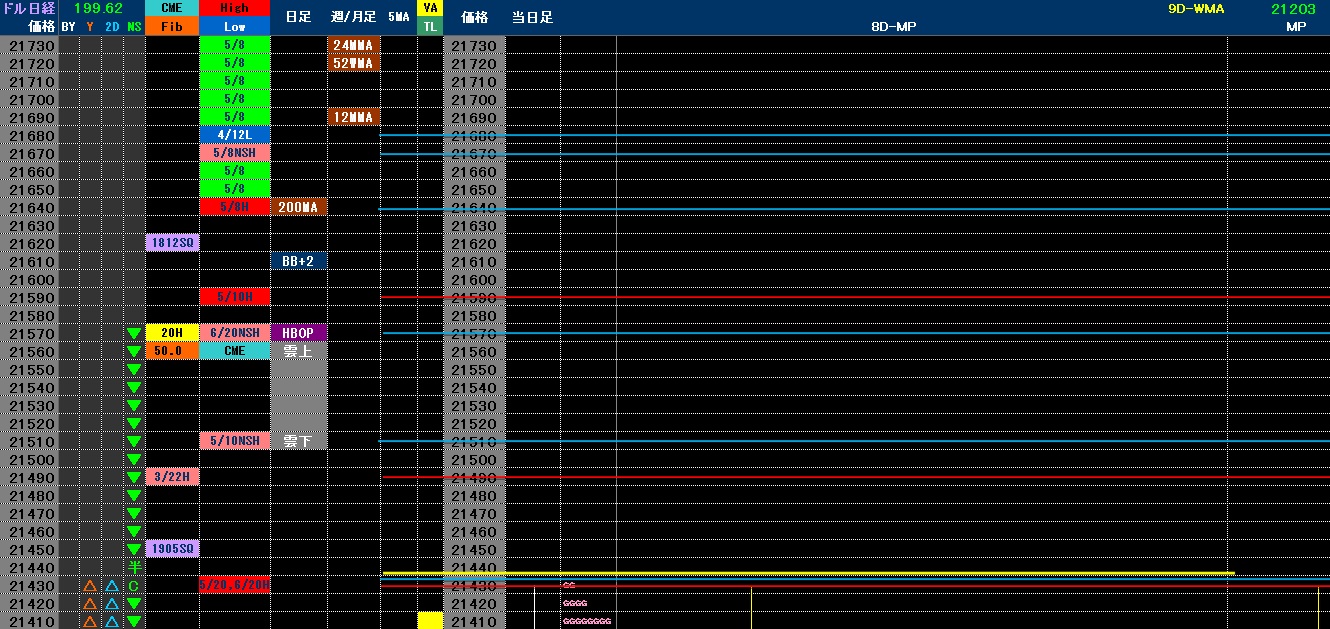Select the purple HBOP cell

[298, 333]
